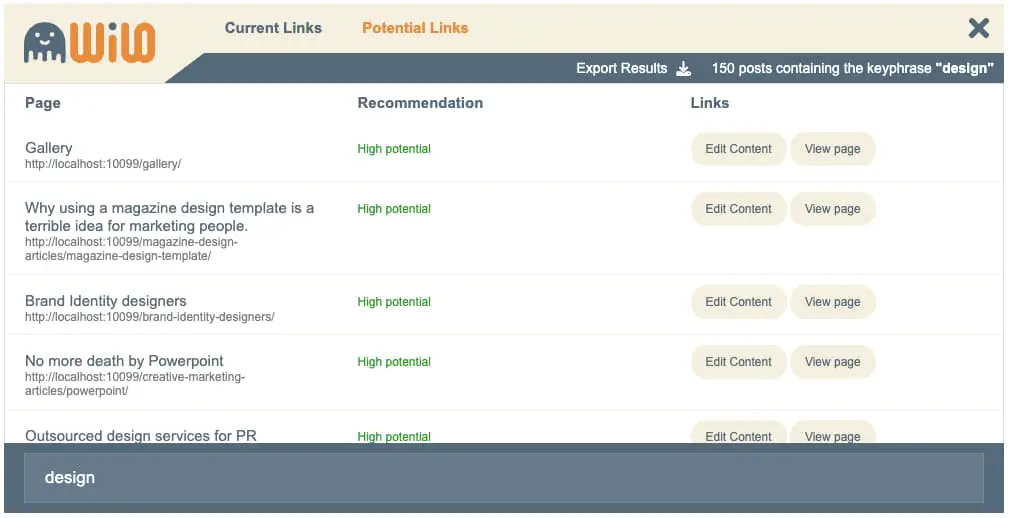This screenshot has width=1009, height=518.
Task: Click the keyphrase search field containing design
Action: pos(504,477)
